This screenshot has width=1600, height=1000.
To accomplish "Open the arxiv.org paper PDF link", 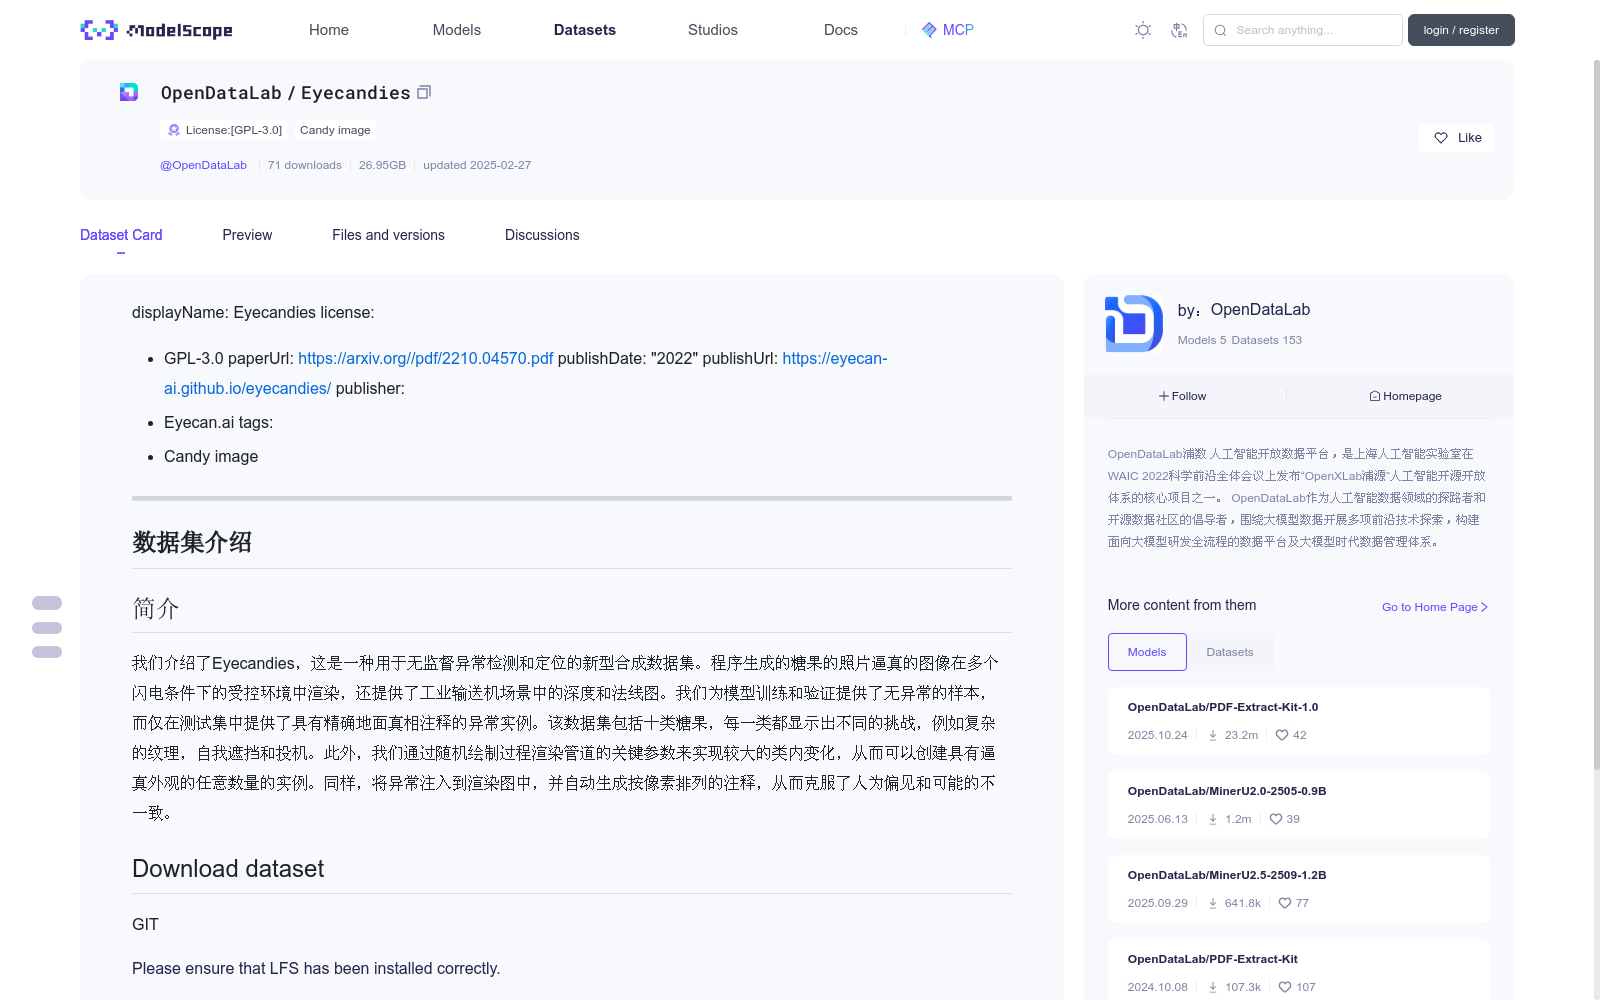I will pyautogui.click(x=425, y=358).
